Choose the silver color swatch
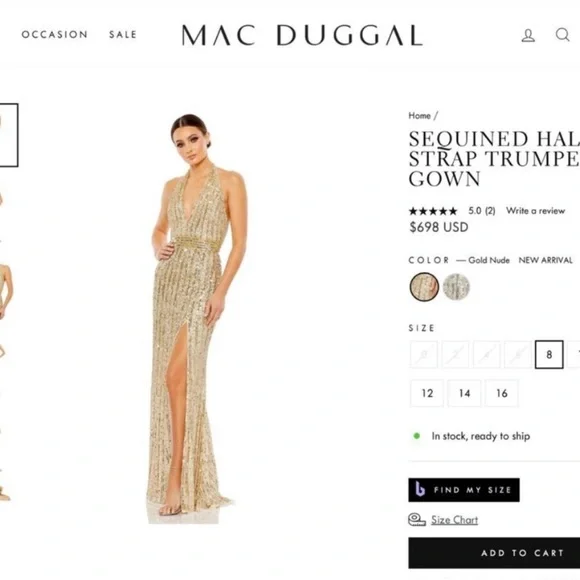 click(x=456, y=287)
